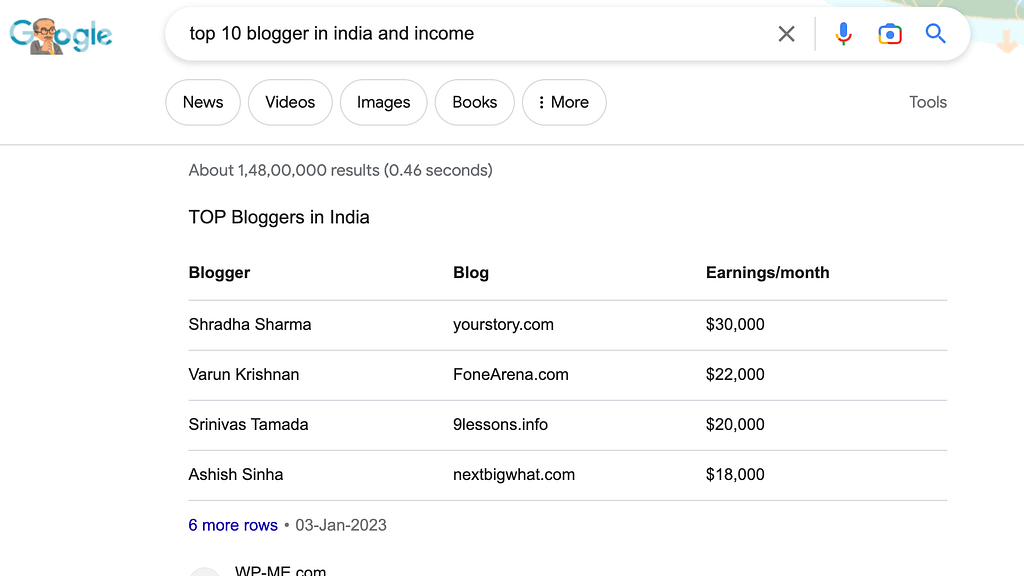Click the blue magnifying glass search icon
This screenshot has height=576, width=1024.
click(935, 34)
